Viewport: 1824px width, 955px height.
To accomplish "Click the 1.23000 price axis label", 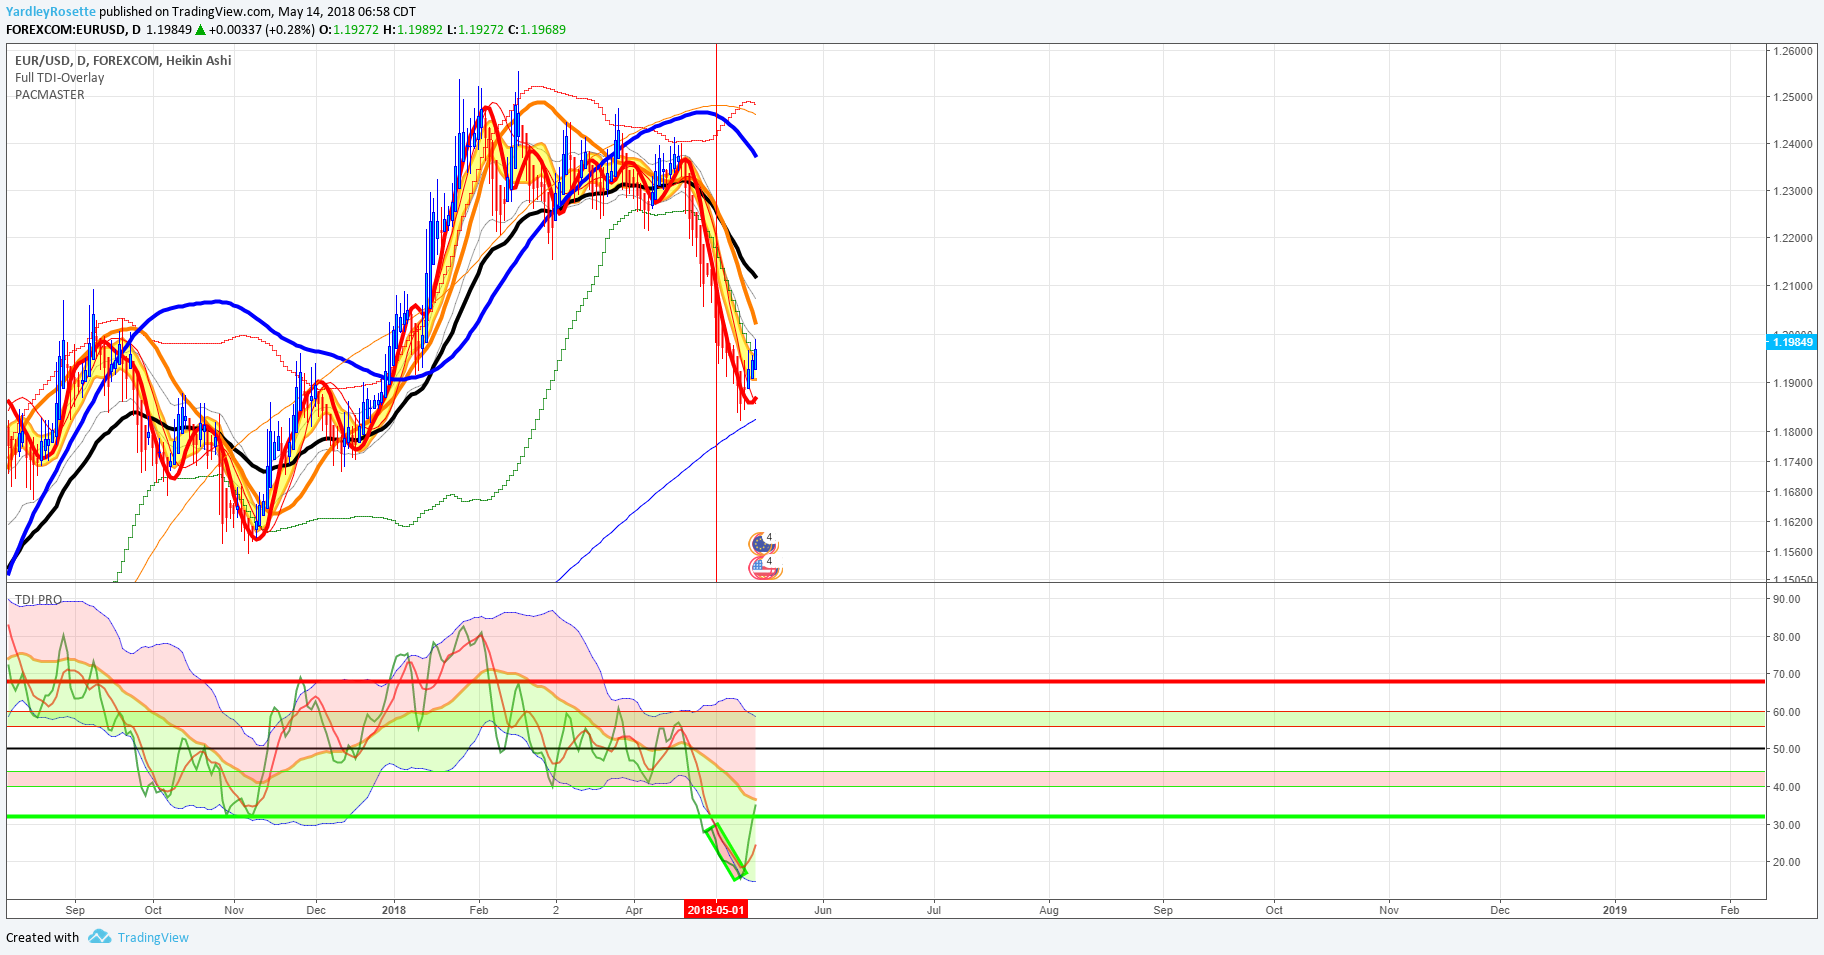I will click(x=1793, y=192).
